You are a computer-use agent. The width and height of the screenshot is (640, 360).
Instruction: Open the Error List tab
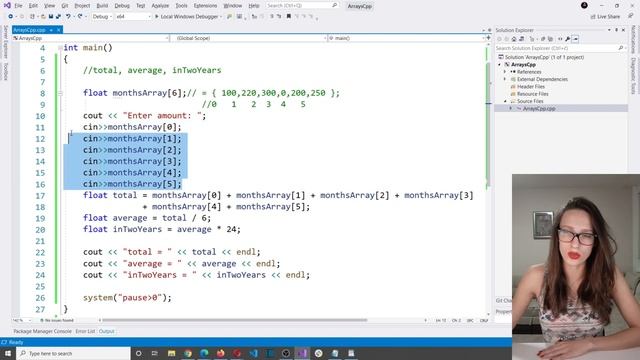click(x=85, y=331)
